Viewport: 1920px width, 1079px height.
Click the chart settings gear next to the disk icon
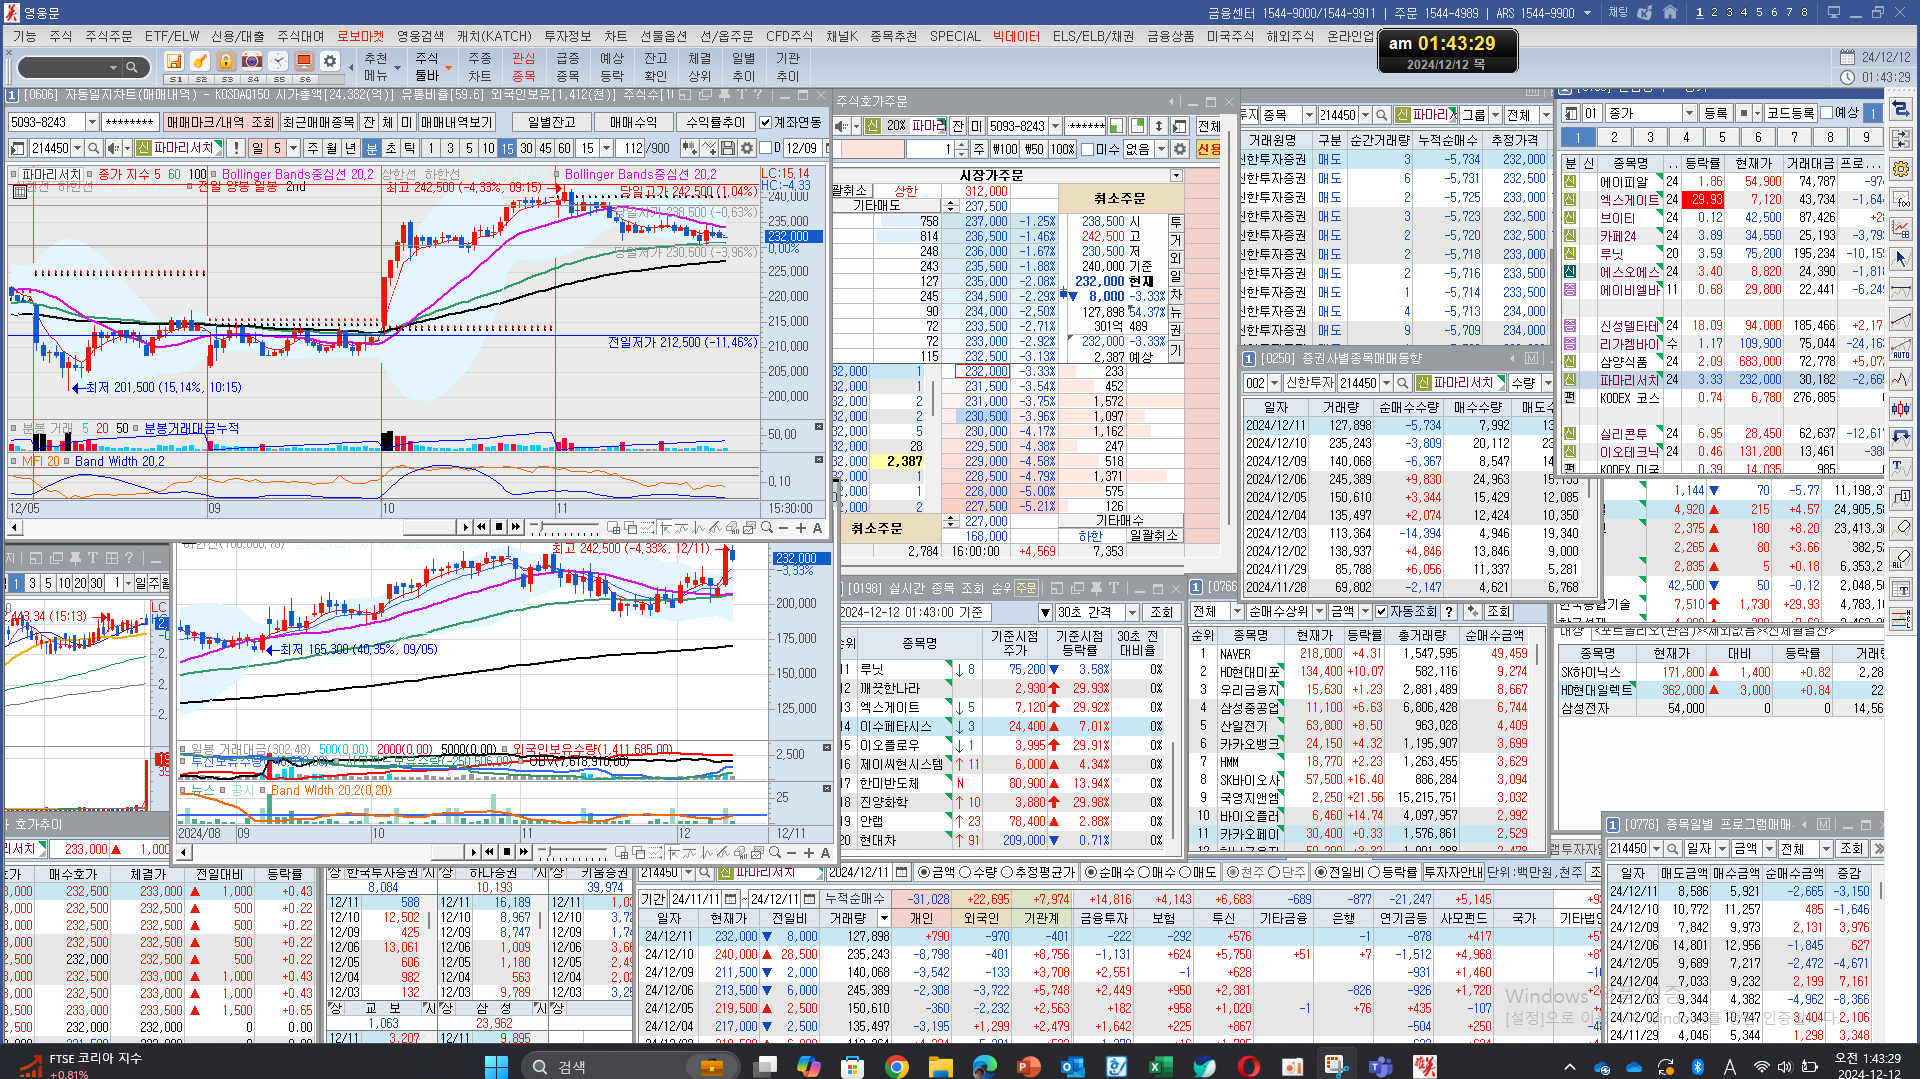pyautogui.click(x=745, y=148)
